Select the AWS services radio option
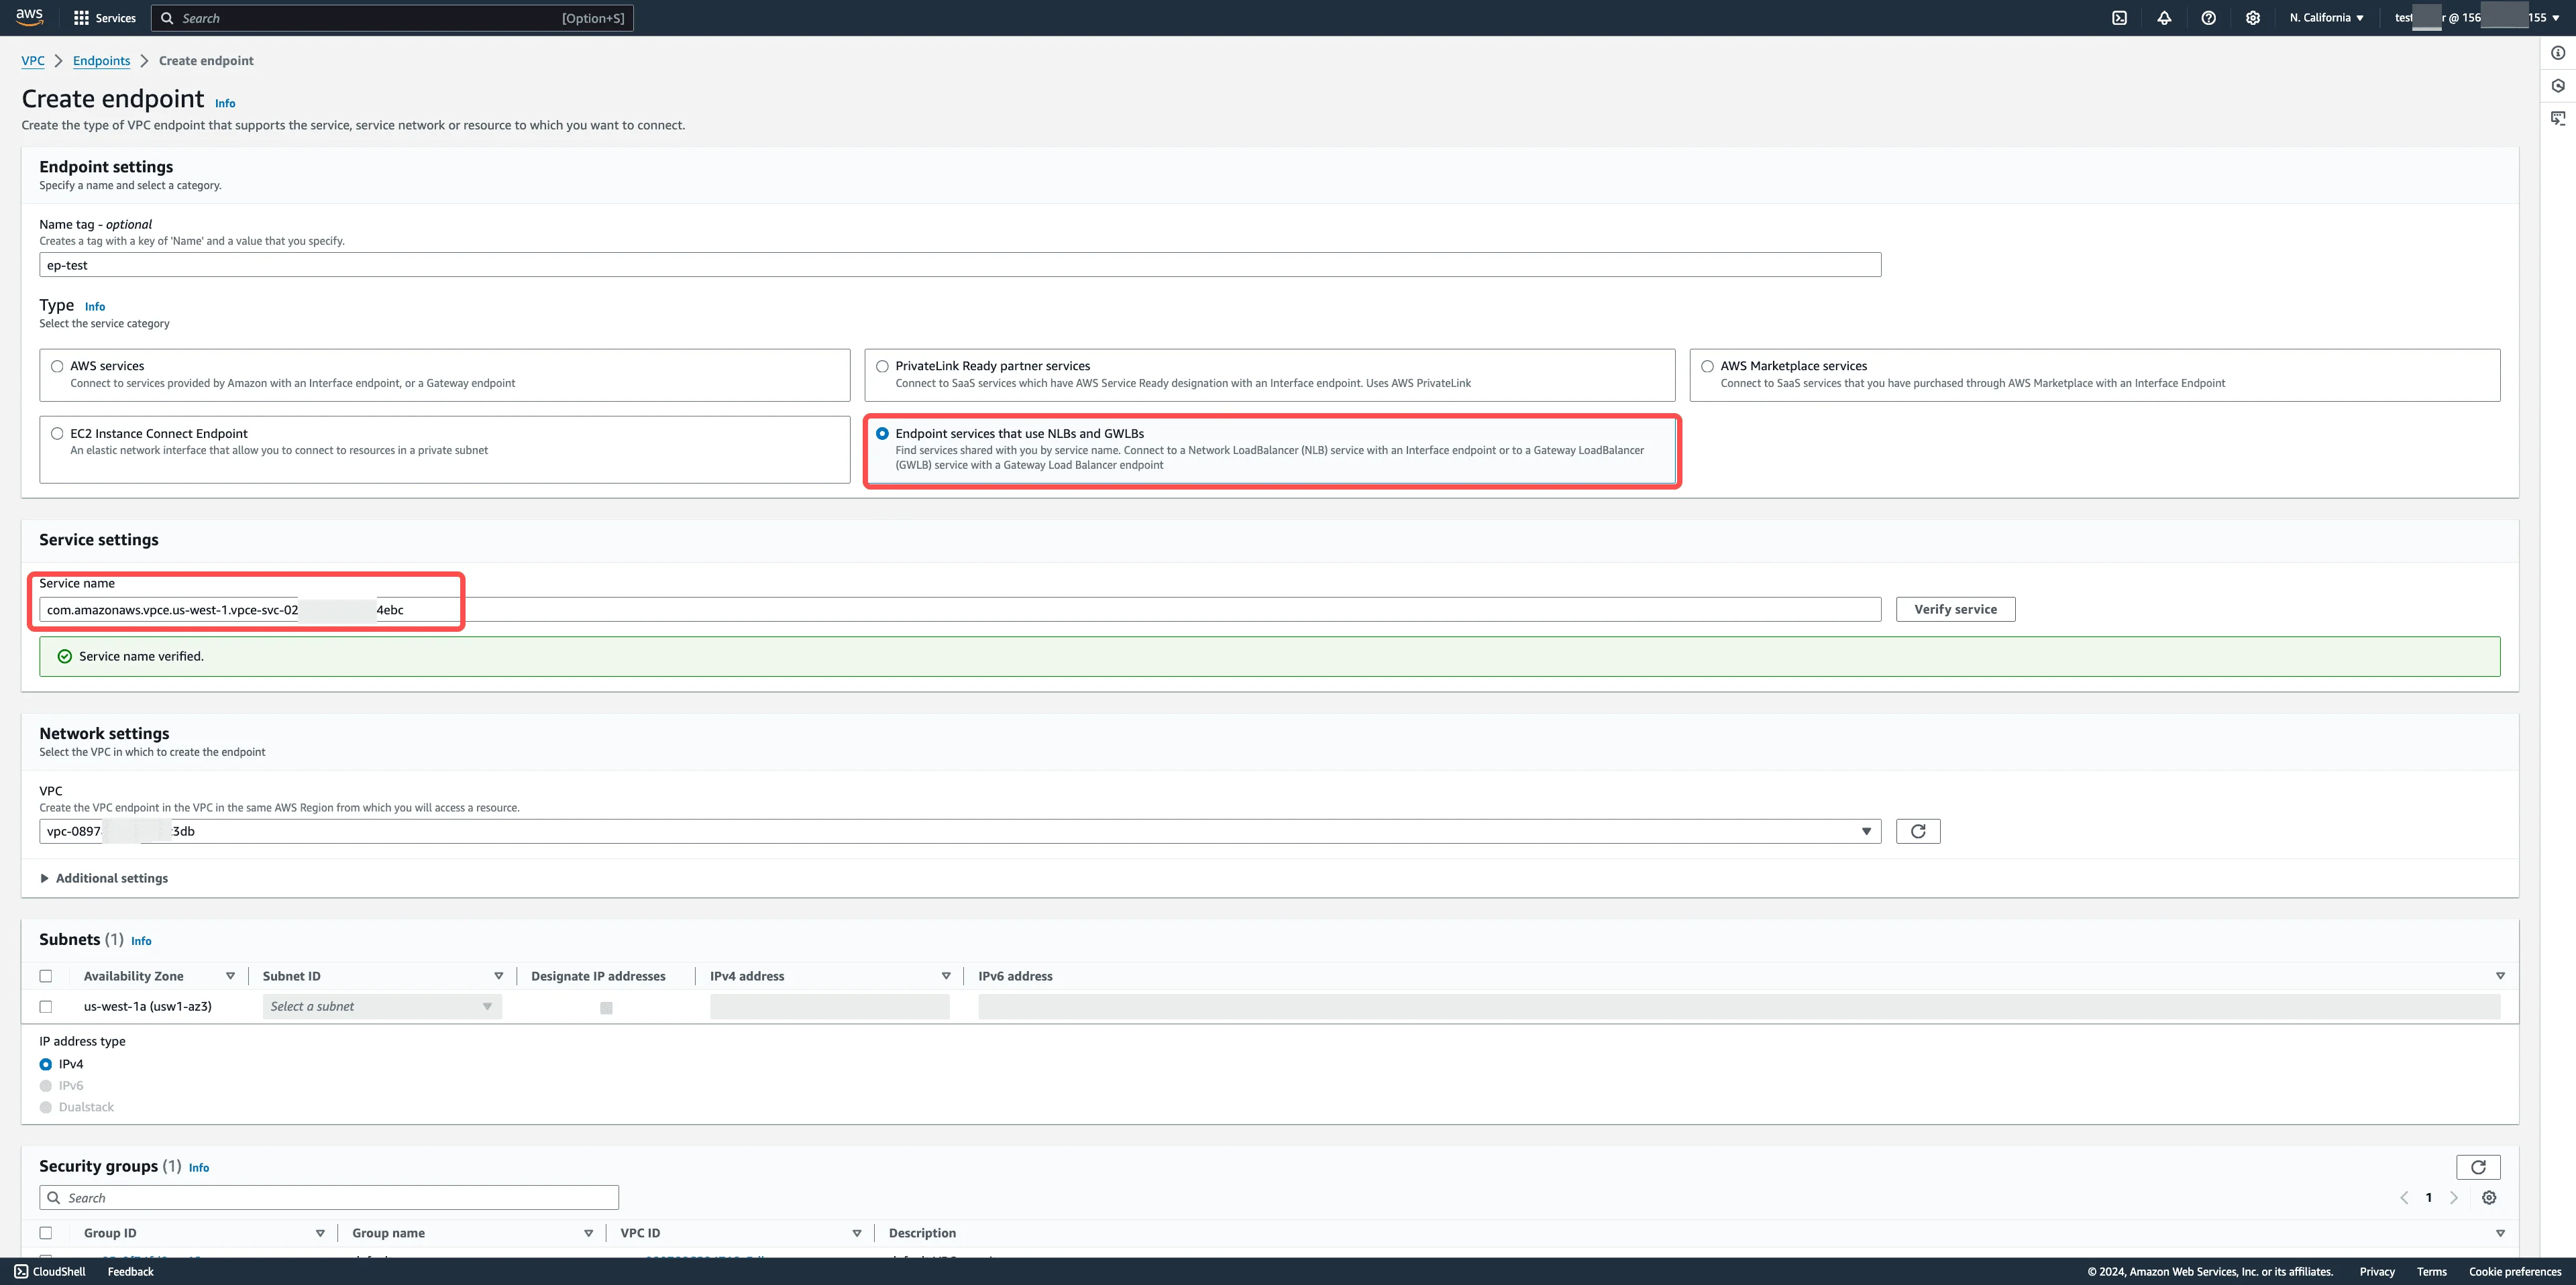 pos(57,367)
